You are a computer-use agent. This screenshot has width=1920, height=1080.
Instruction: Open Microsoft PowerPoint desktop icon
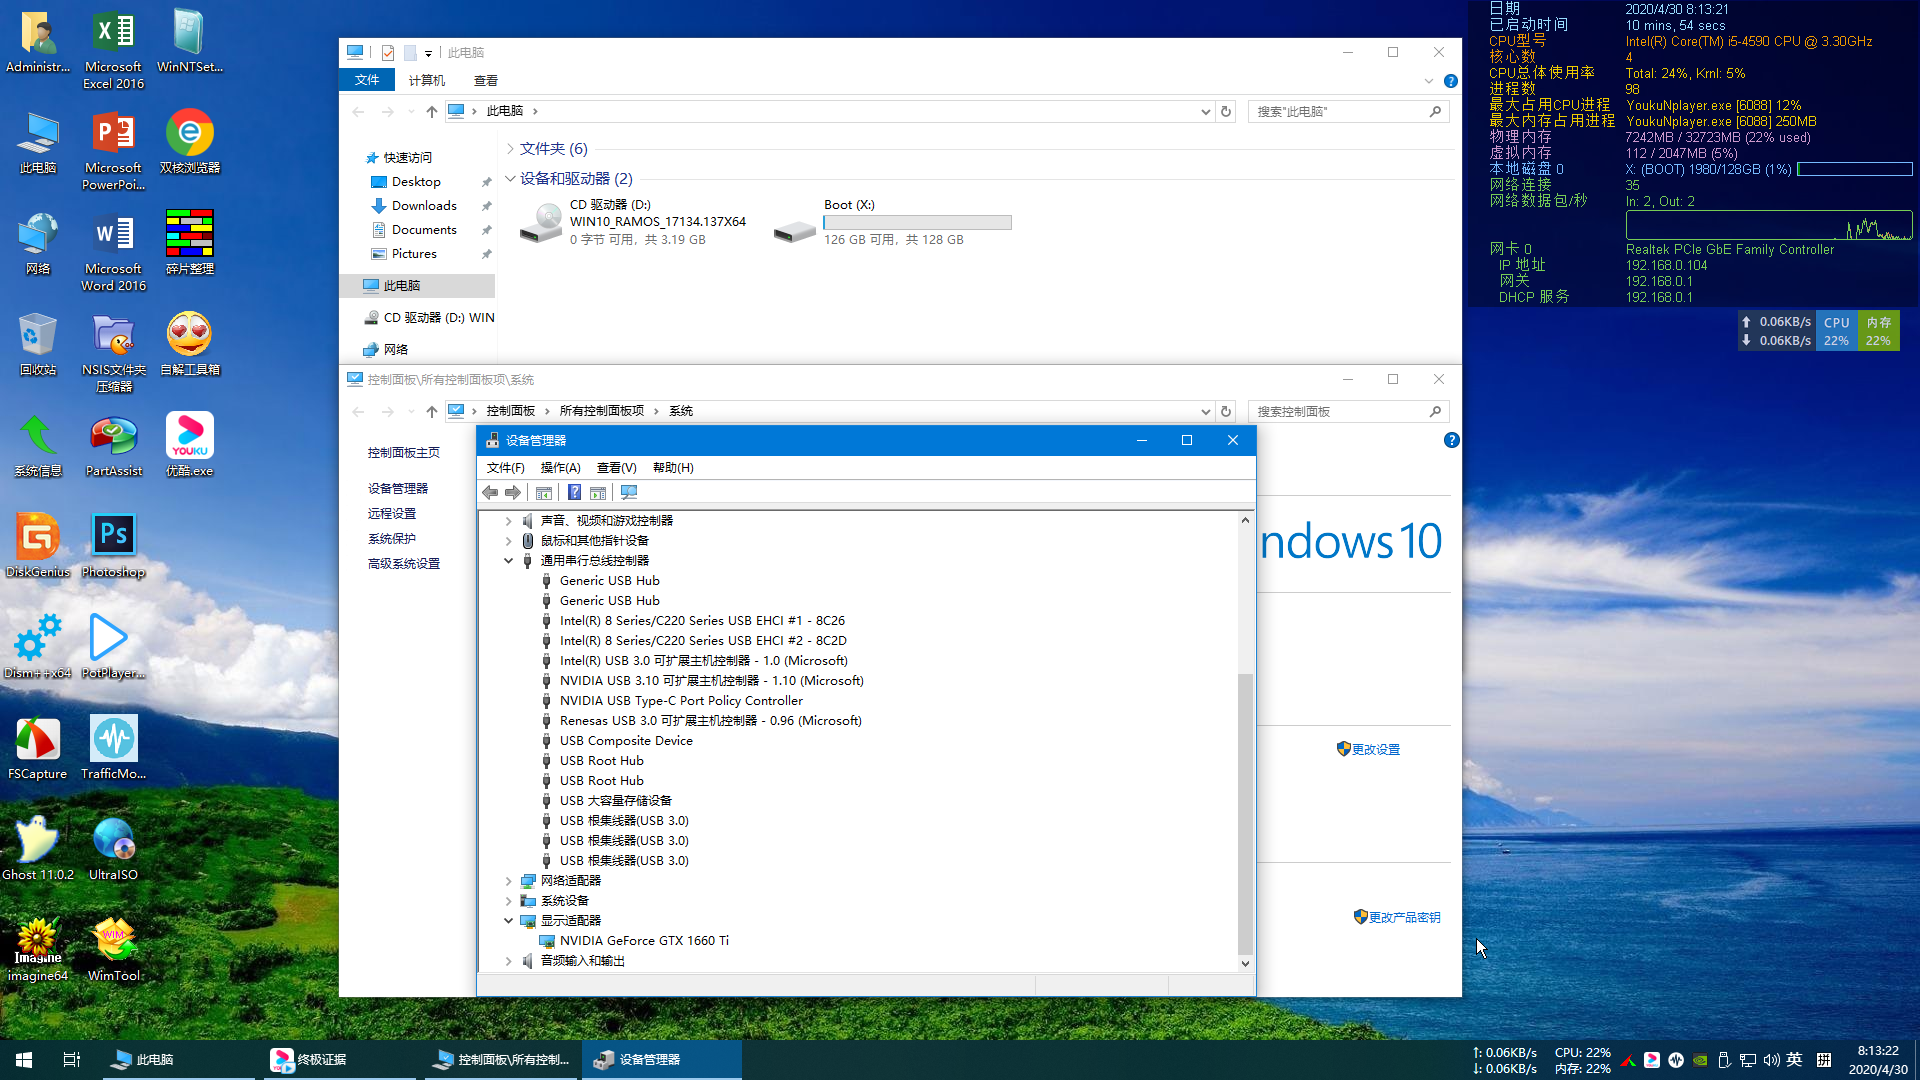coord(113,150)
